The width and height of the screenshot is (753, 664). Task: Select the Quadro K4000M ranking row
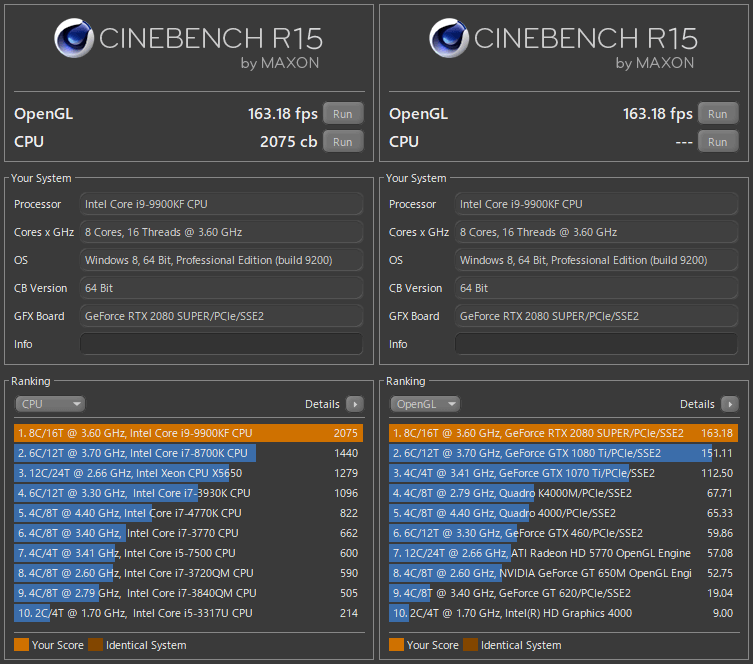point(563,493)
